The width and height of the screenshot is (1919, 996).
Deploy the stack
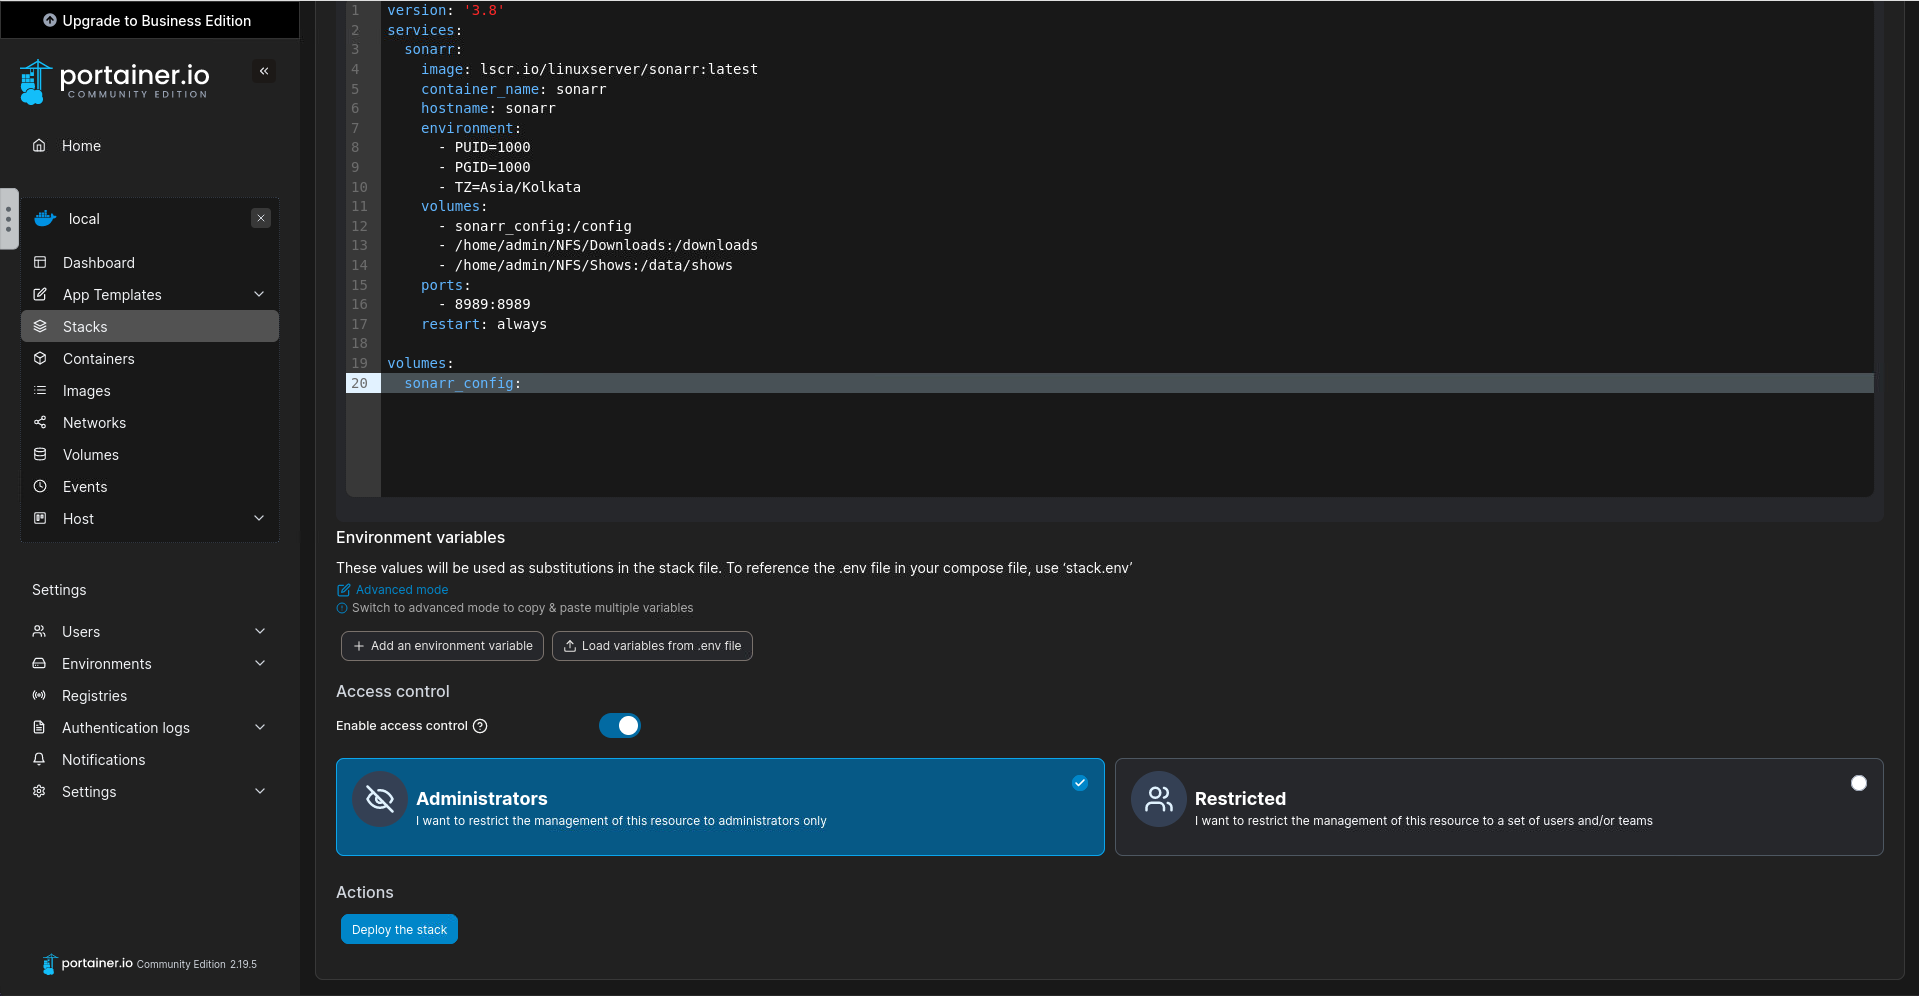(399, 930)
